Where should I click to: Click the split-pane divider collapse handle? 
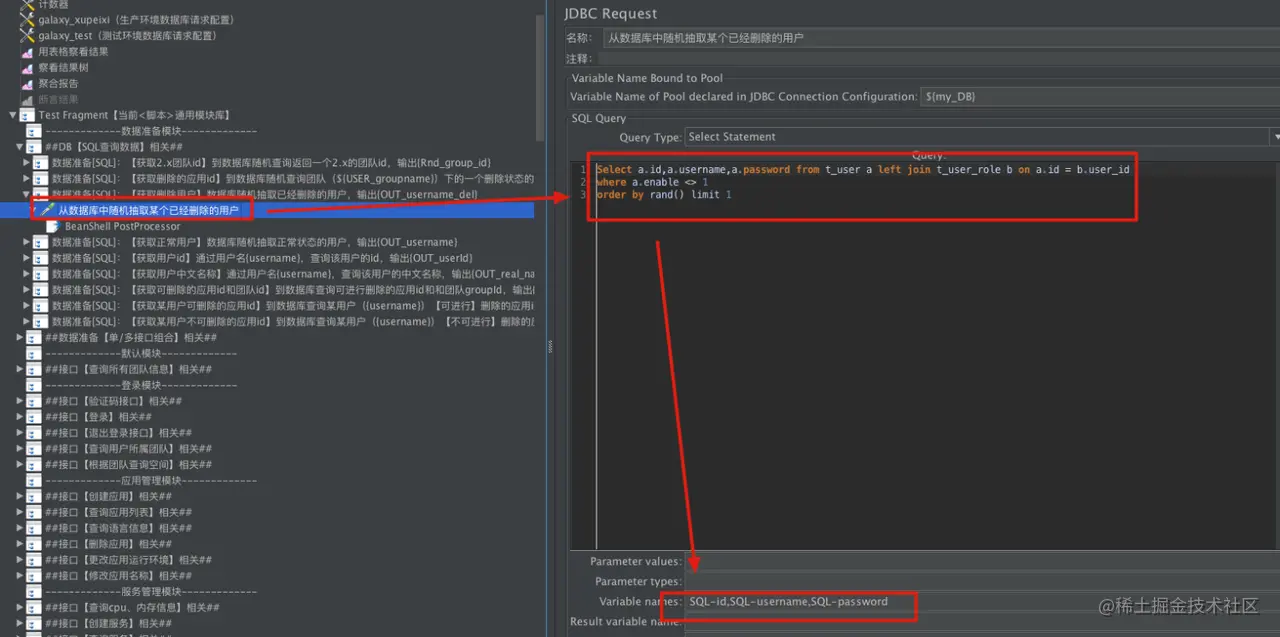549,345
